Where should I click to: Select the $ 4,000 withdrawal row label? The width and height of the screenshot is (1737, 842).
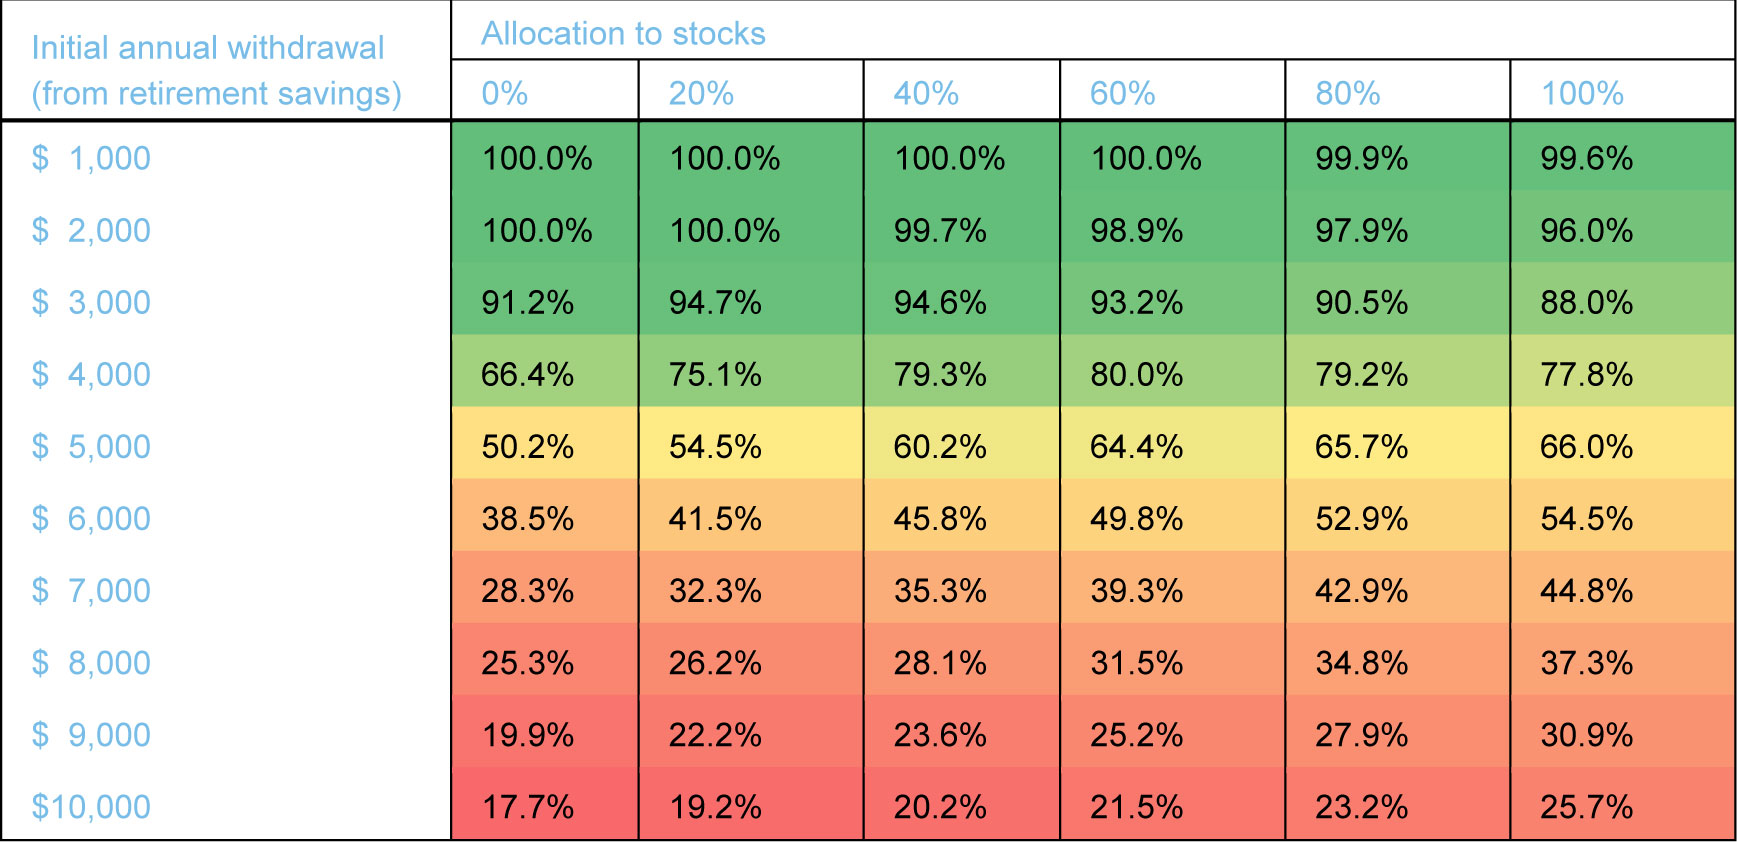tap(91, 374)
